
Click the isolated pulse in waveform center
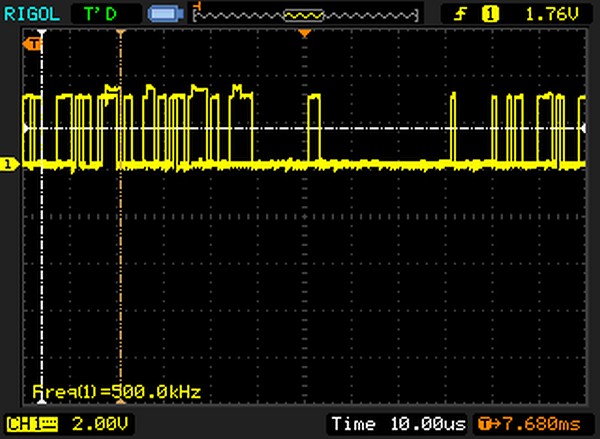point(314,128)
